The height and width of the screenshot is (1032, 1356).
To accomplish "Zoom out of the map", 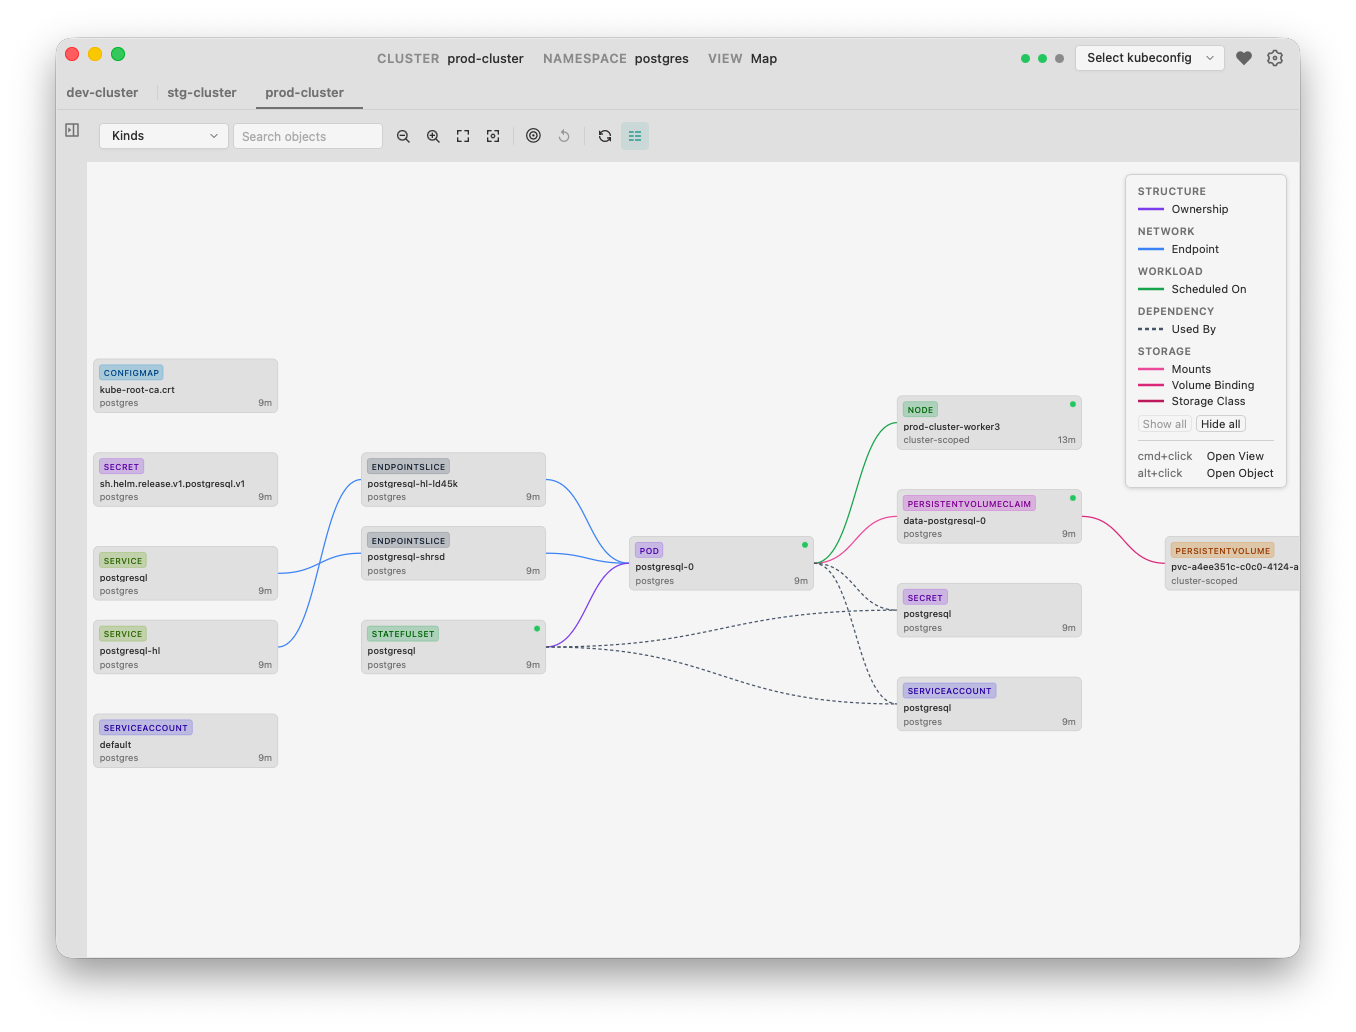I will point(403,136).
